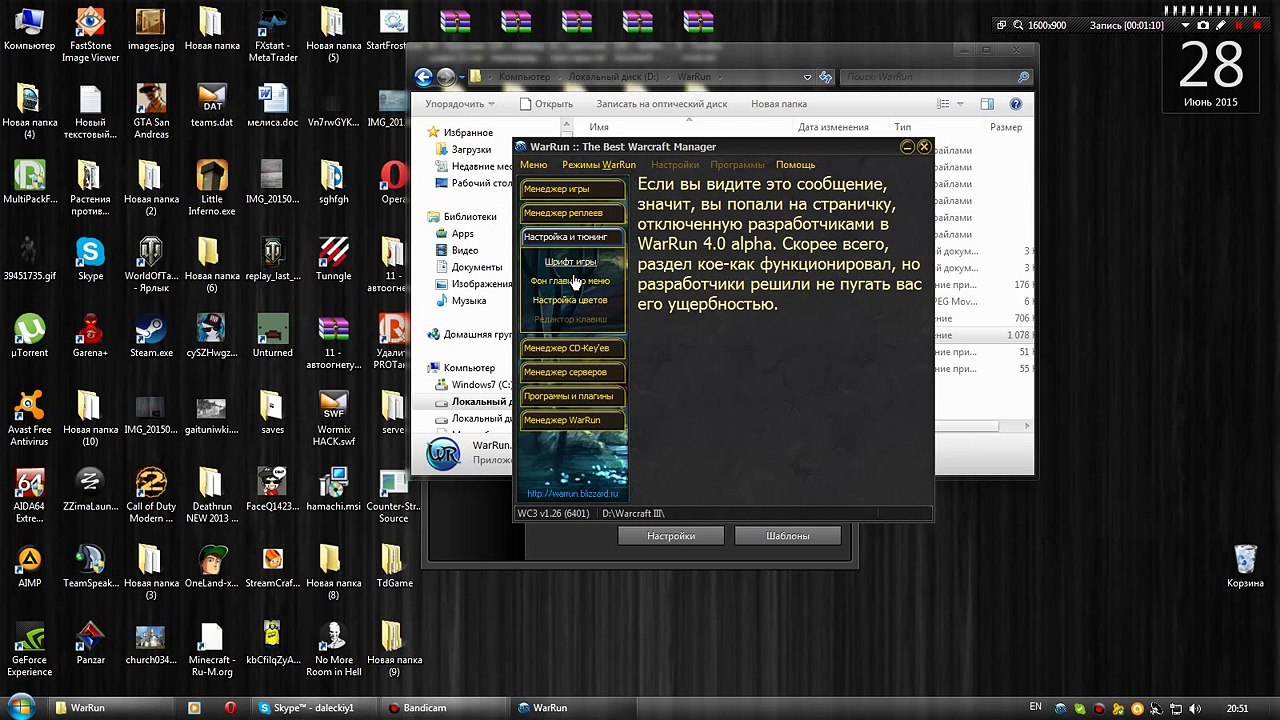Open the warrun.blizzard.ru link

572,494
